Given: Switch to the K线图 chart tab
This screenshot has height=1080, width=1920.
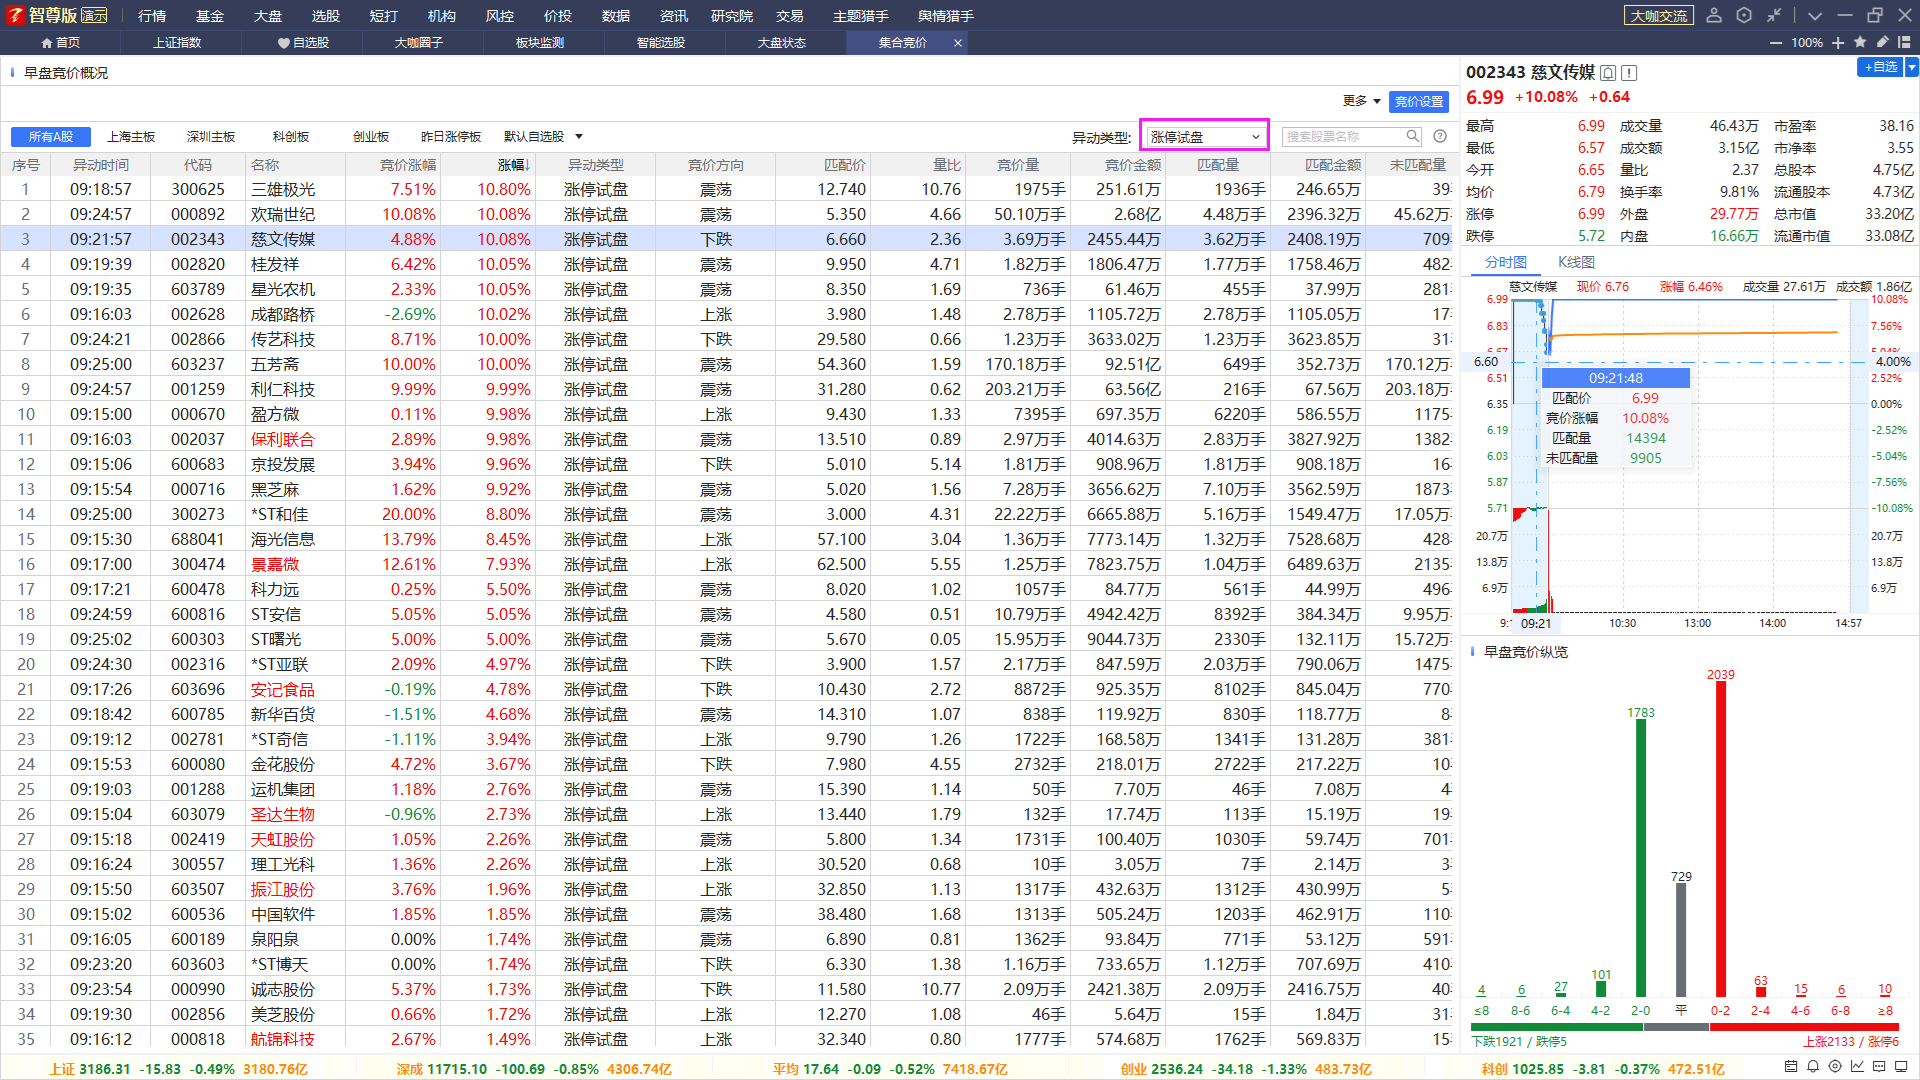Looking at the screenshot, I should point(1577,262).
